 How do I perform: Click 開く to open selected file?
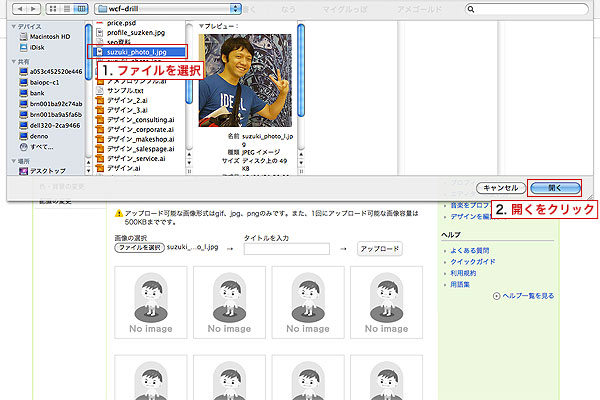click(x=555, y=188)
